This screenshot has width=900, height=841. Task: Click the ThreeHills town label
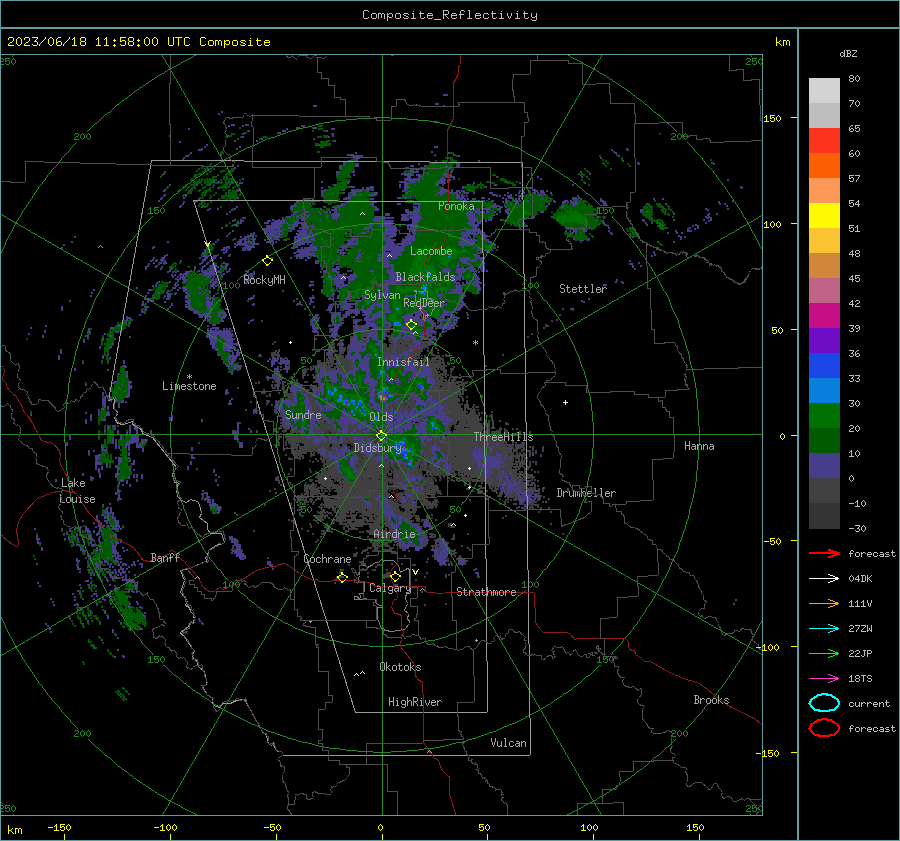pyautogui.click(x=503, y=437)
